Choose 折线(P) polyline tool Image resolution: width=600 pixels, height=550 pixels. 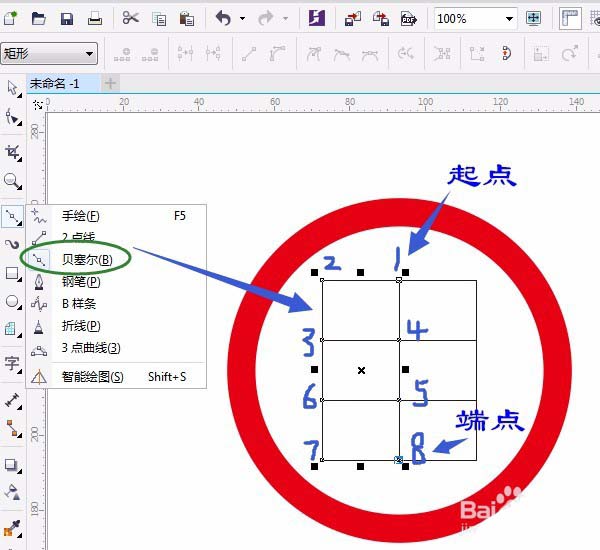click(x=116, y=326)
